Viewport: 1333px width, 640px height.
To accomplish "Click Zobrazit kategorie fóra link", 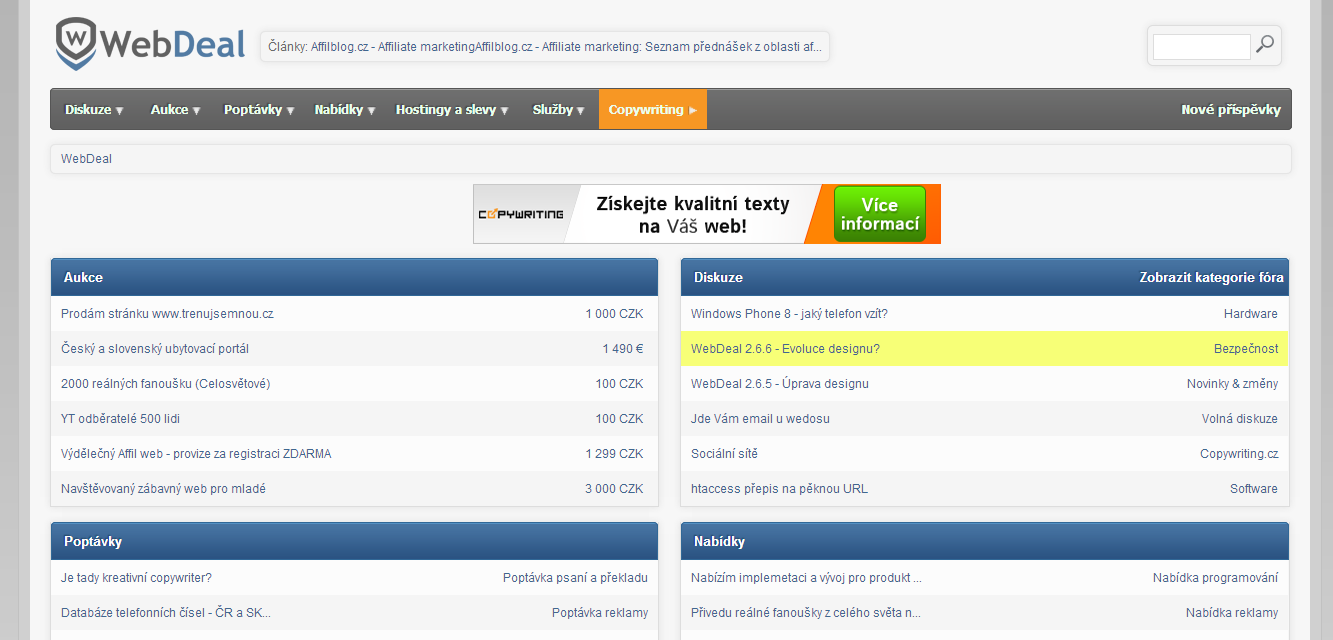I will (1211, 277).
